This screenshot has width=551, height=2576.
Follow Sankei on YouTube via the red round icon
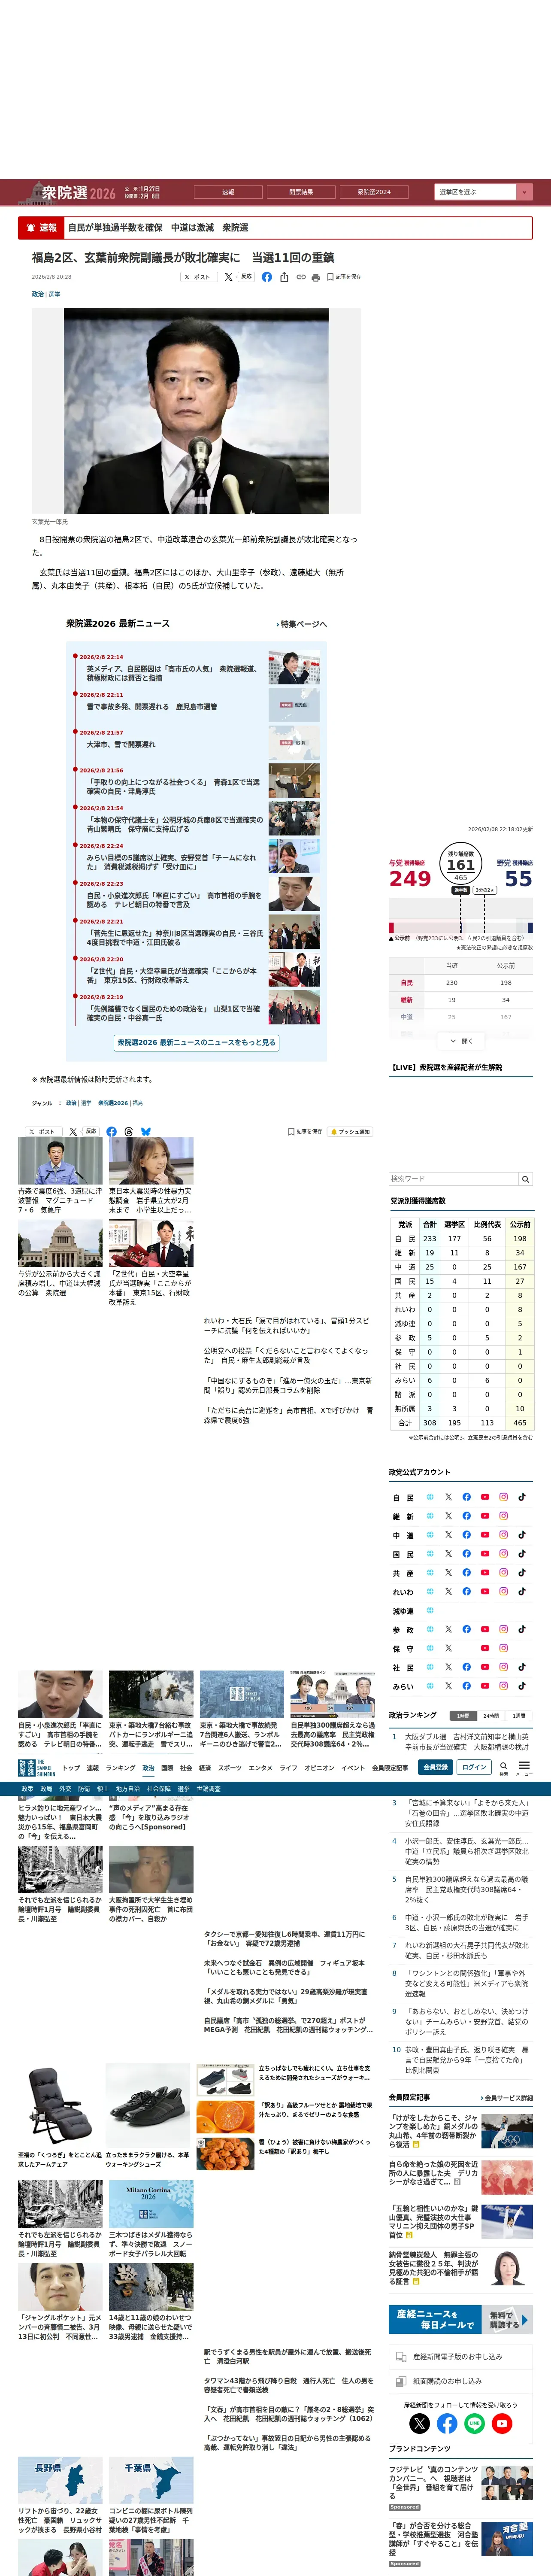(x=502, y=2423)
